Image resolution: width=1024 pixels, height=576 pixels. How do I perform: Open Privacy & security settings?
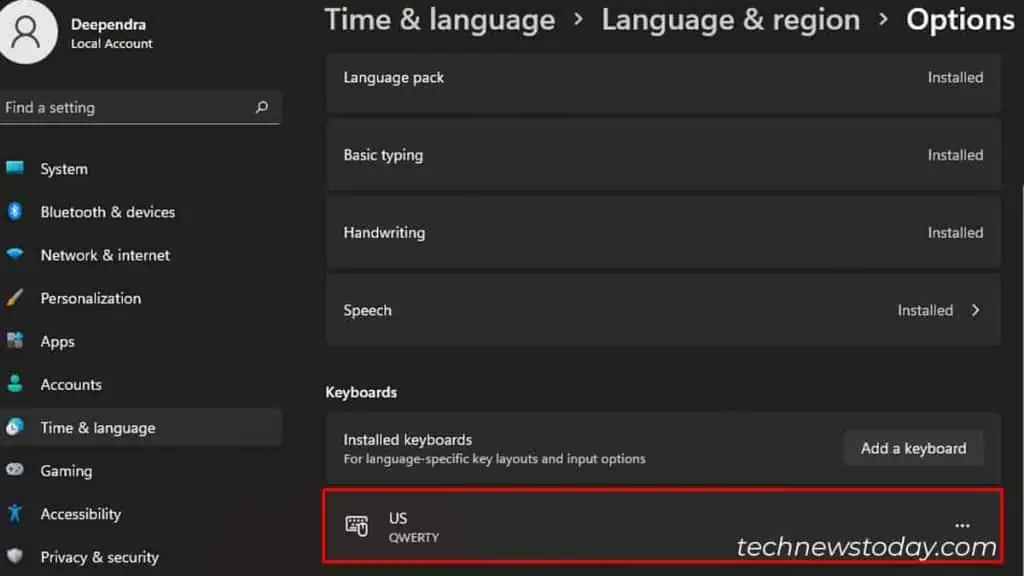pyautogui.click(x=99, y=556)
